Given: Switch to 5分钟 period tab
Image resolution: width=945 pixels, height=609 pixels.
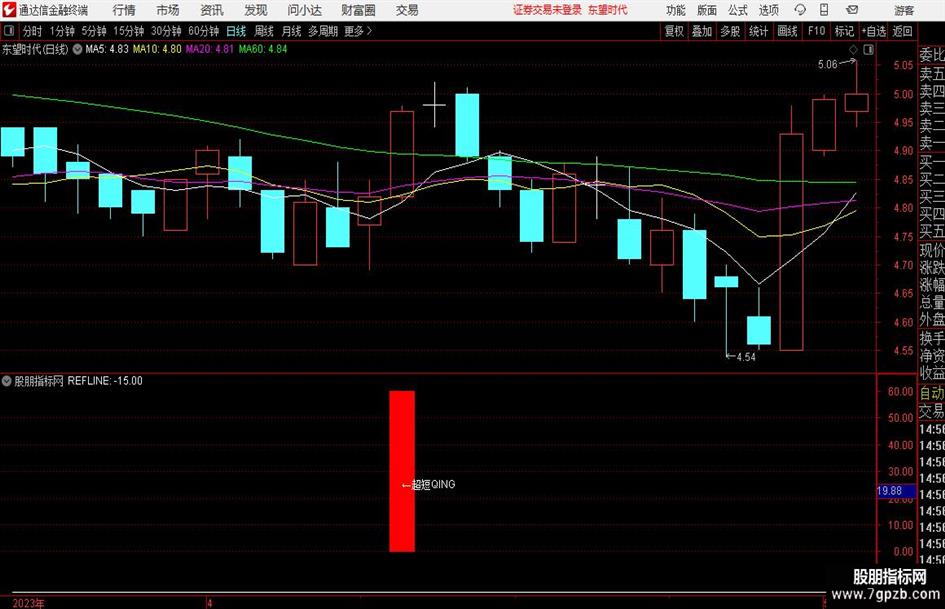Looking at the screenshot, I should tap(94, 31).
